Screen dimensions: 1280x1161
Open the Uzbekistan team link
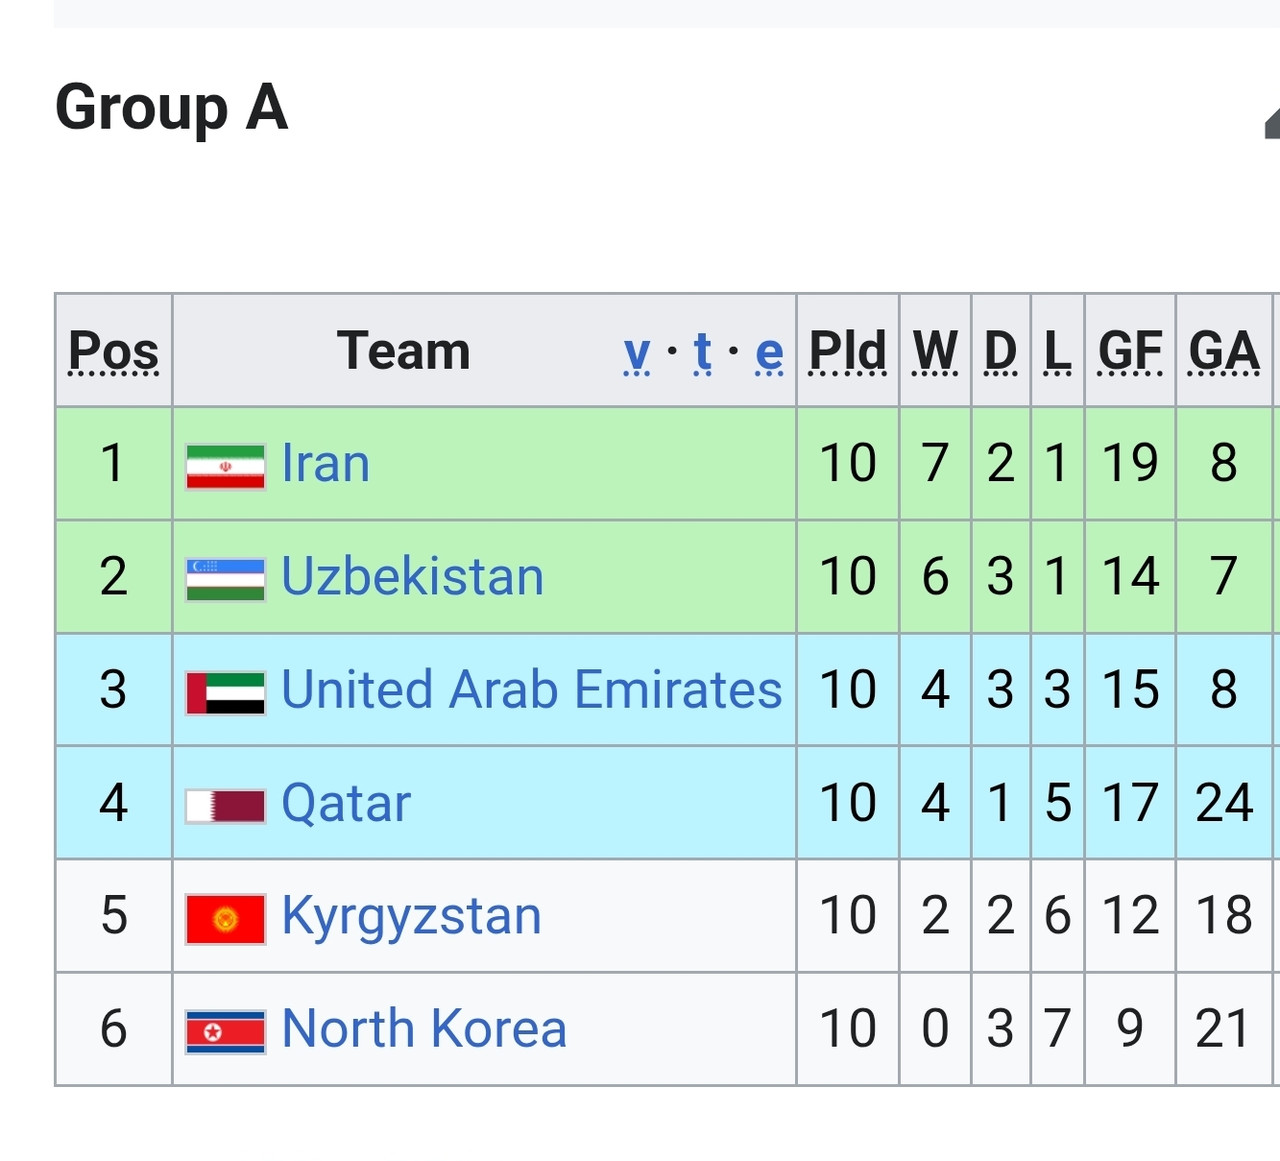coord(413,577)
